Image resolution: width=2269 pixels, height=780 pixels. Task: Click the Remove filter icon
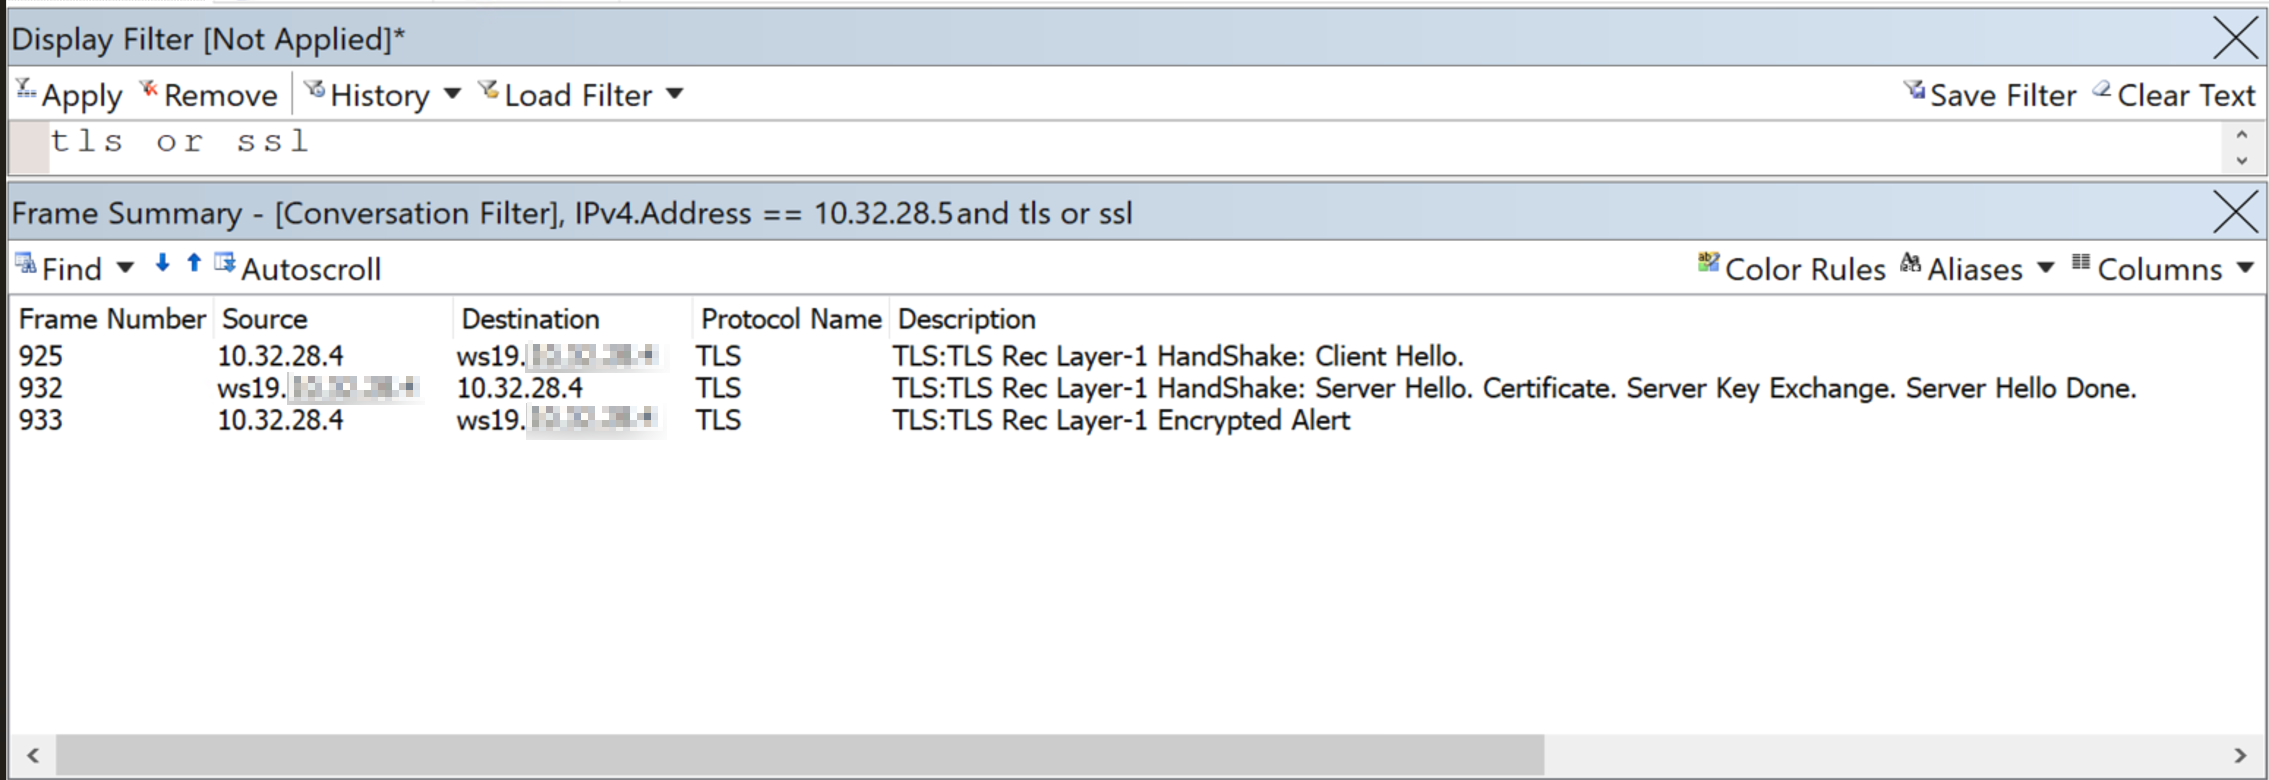pos(149,90)
